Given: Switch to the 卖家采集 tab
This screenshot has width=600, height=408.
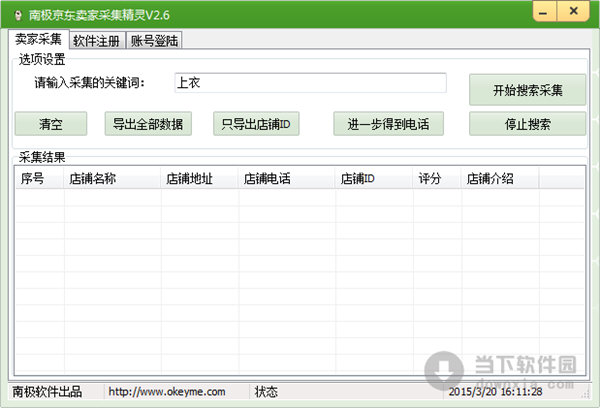Looking at the screenshot, I should point(38,39).
